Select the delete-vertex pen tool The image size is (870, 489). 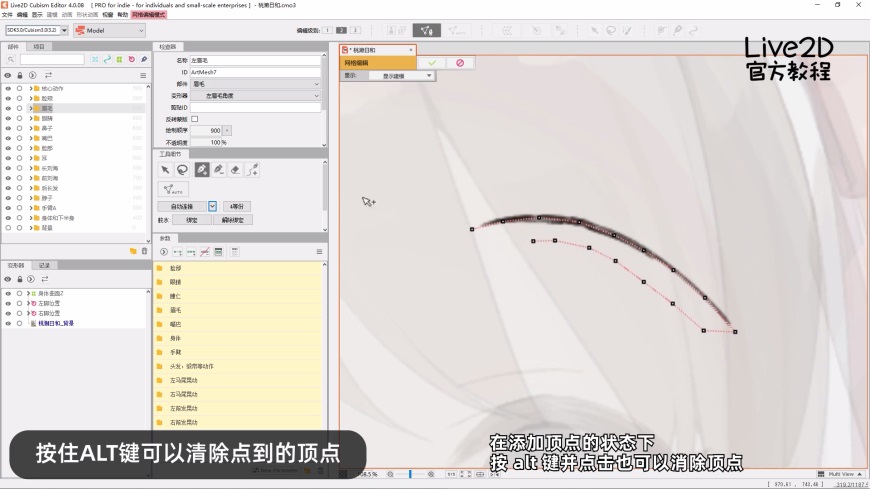click(x=219, y=170)
